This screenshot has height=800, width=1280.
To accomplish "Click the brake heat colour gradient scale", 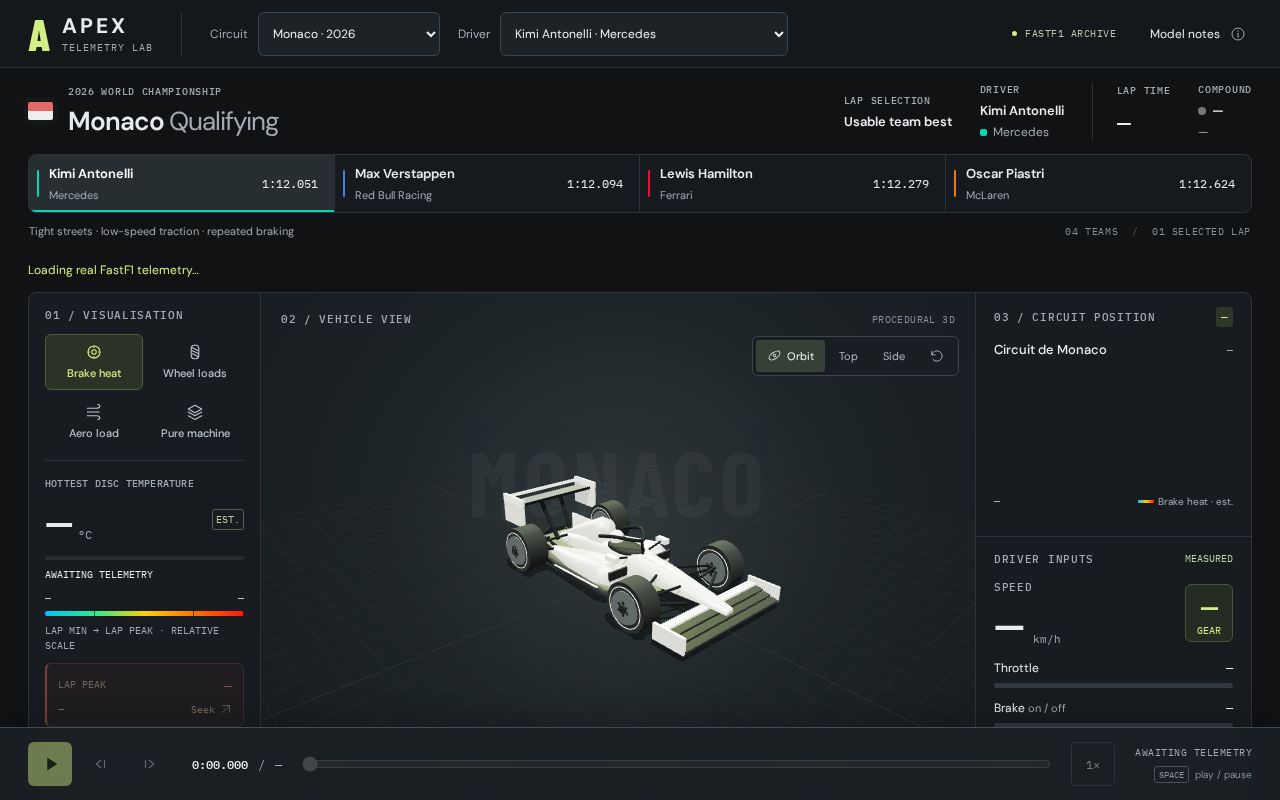I will (x=144, y=613).
